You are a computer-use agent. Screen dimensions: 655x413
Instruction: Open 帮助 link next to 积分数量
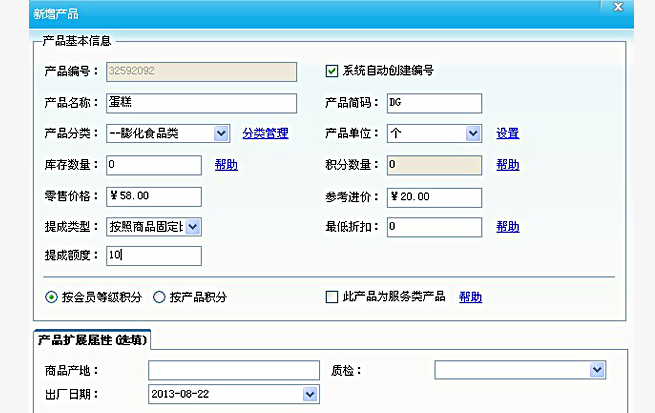pos(508,165)
